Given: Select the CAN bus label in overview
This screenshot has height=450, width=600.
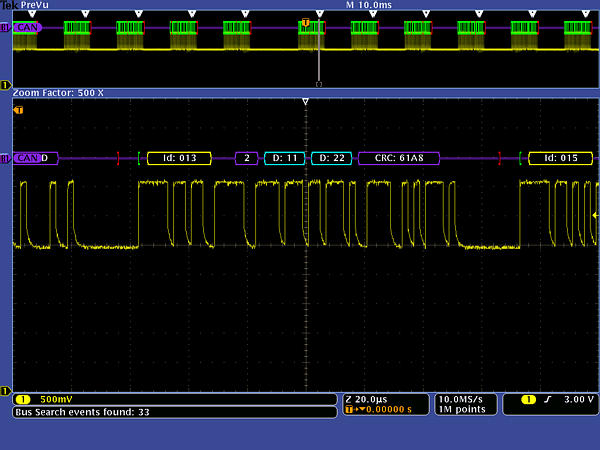Looking at the screenshot, I should coord(28,28).
